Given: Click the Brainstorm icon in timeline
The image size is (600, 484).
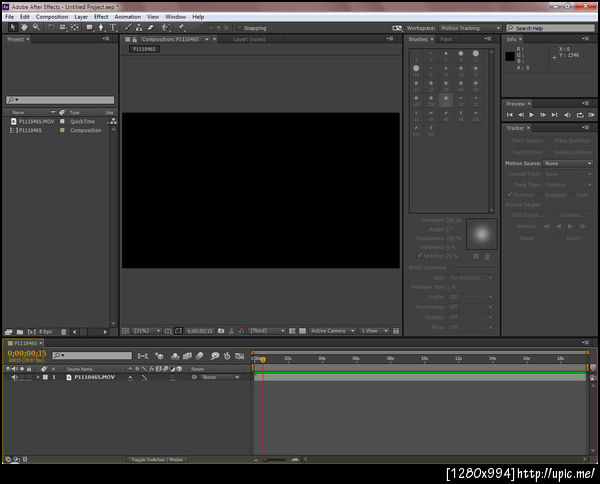Looking at the screenshot, I should (x=215, y=356).
